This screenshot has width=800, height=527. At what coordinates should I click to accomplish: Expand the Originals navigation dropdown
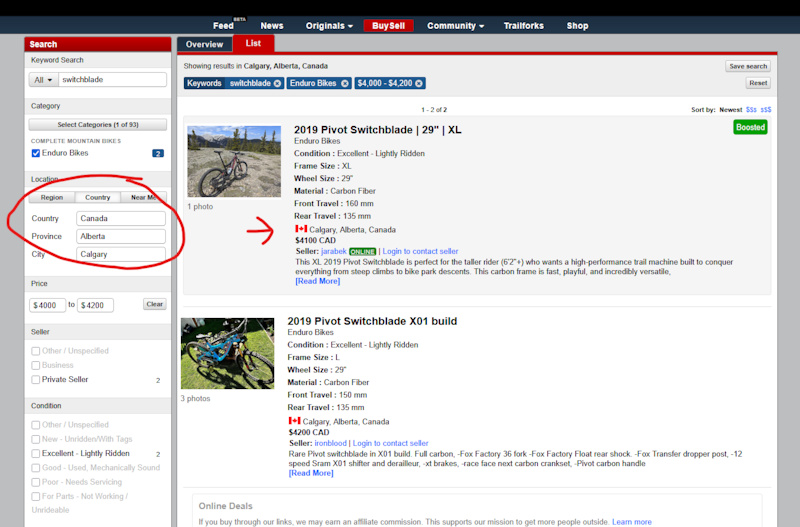point(329,26)
